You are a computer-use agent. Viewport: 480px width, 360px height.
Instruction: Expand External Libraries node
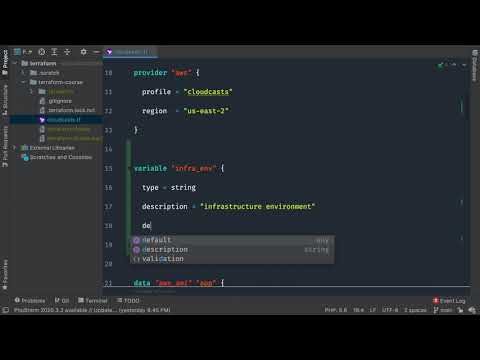15,148
